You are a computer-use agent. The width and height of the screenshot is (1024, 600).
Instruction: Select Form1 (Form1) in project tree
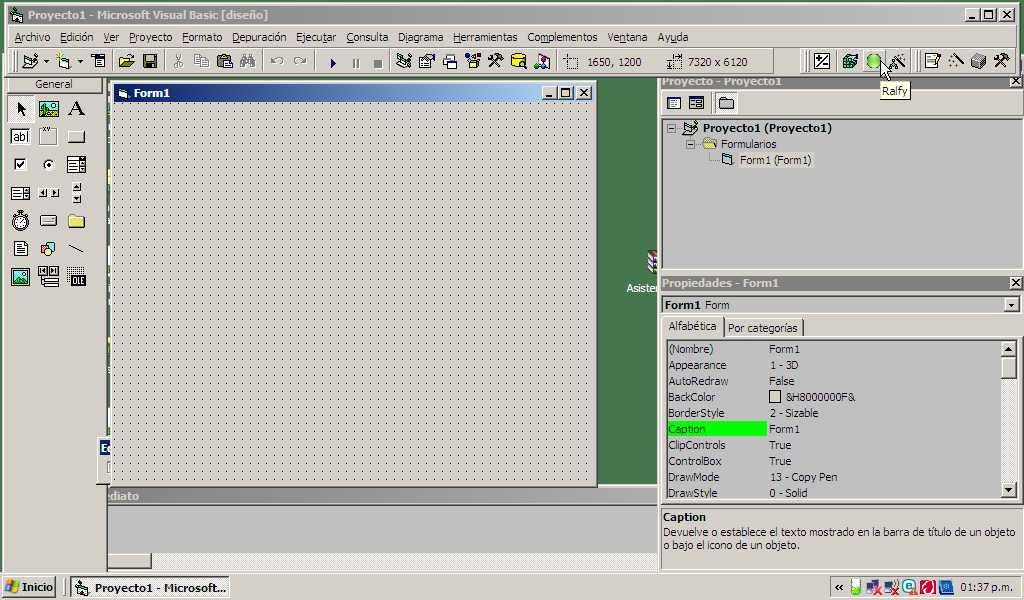[x=775, y=160]
